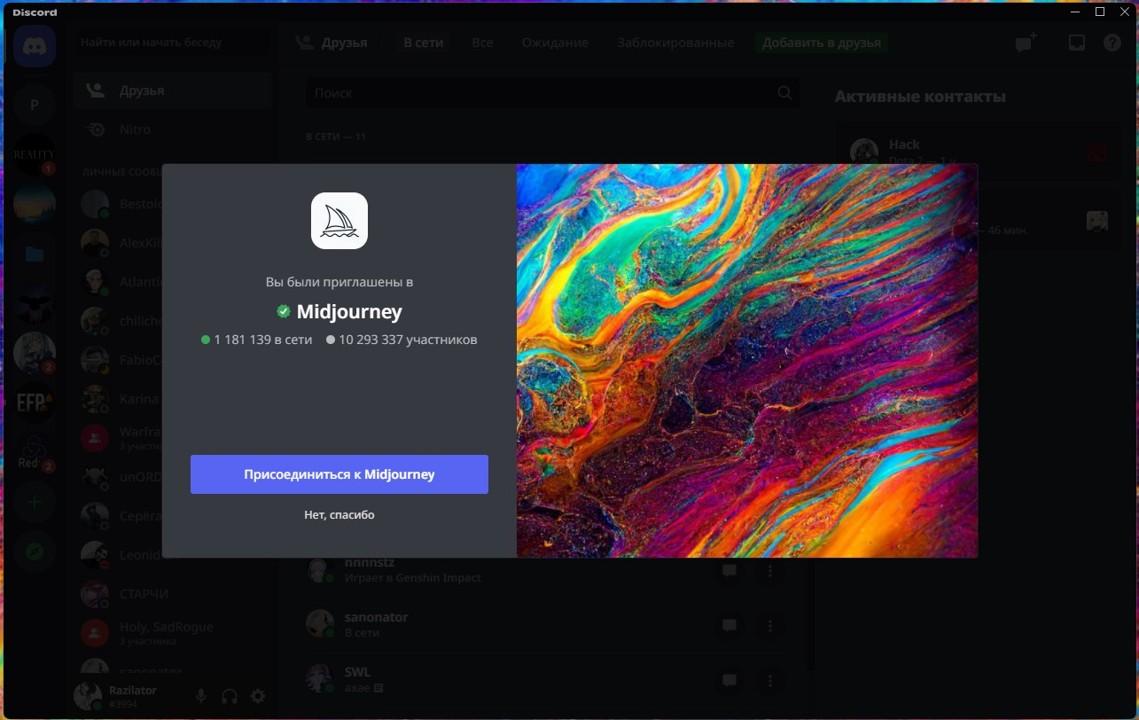Switch to the Ожидание tab
Screen dimensions: 1139x720
[555, 43]
